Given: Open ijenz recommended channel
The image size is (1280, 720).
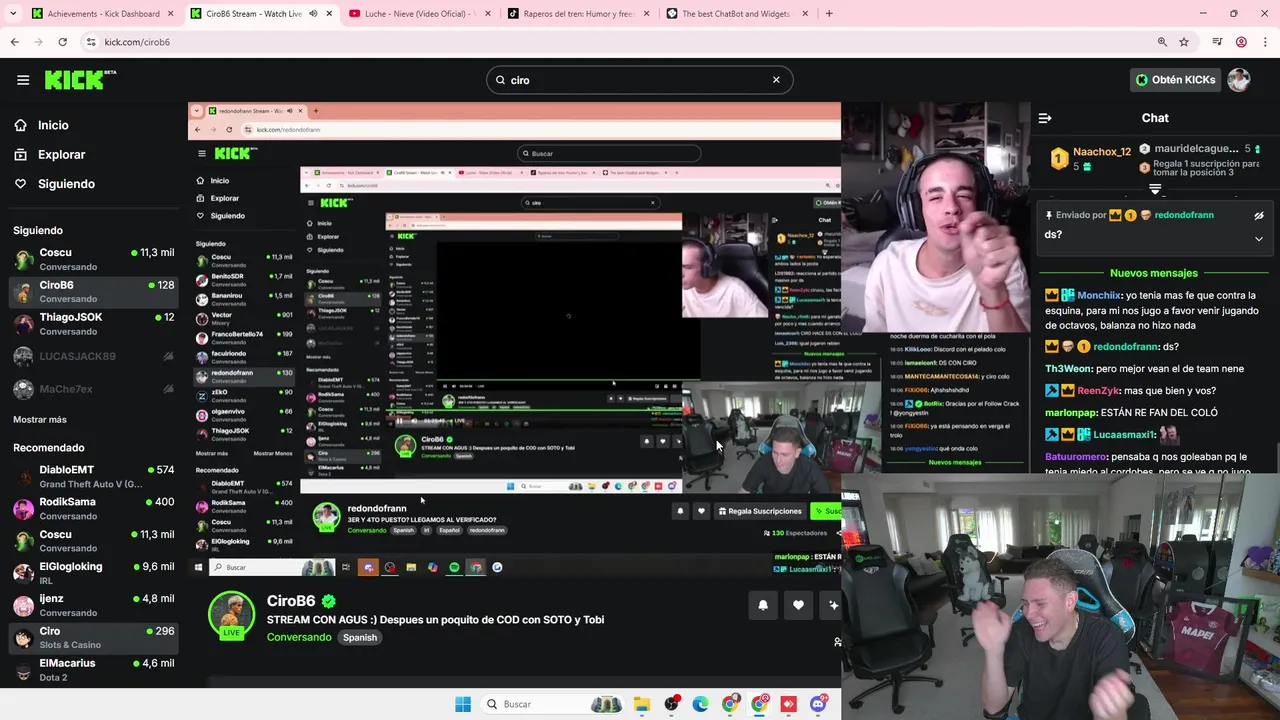Looking at the screenshot, I should click(94, 605).
